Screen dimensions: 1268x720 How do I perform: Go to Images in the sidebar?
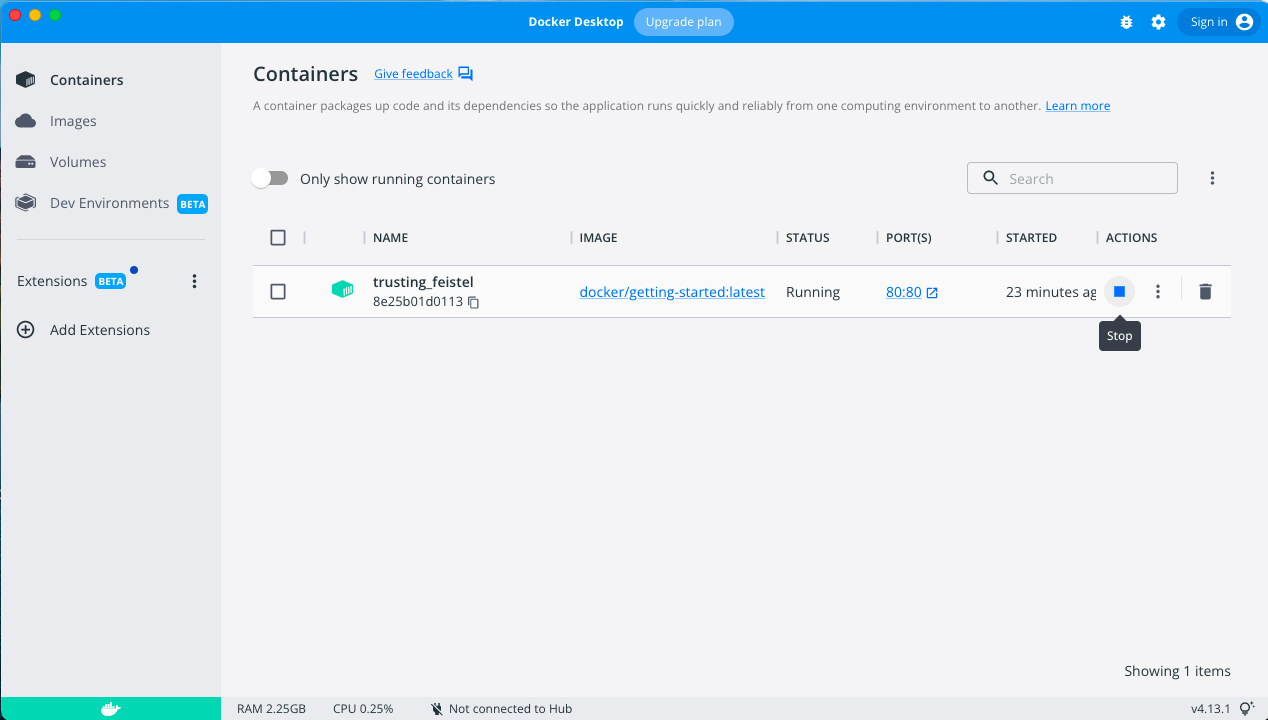click(110, 121)
